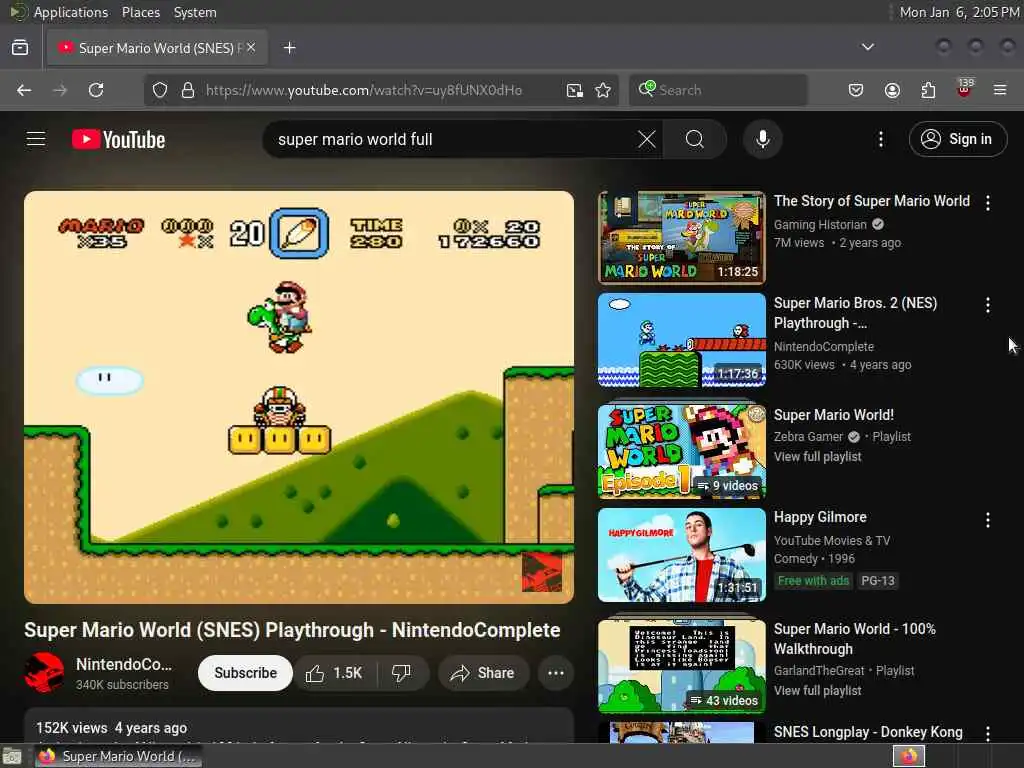Image resolution: width=1024 pixels, height=768 pixels.
Task: Open a new browser tab
Action: click(x=289, y=48)
